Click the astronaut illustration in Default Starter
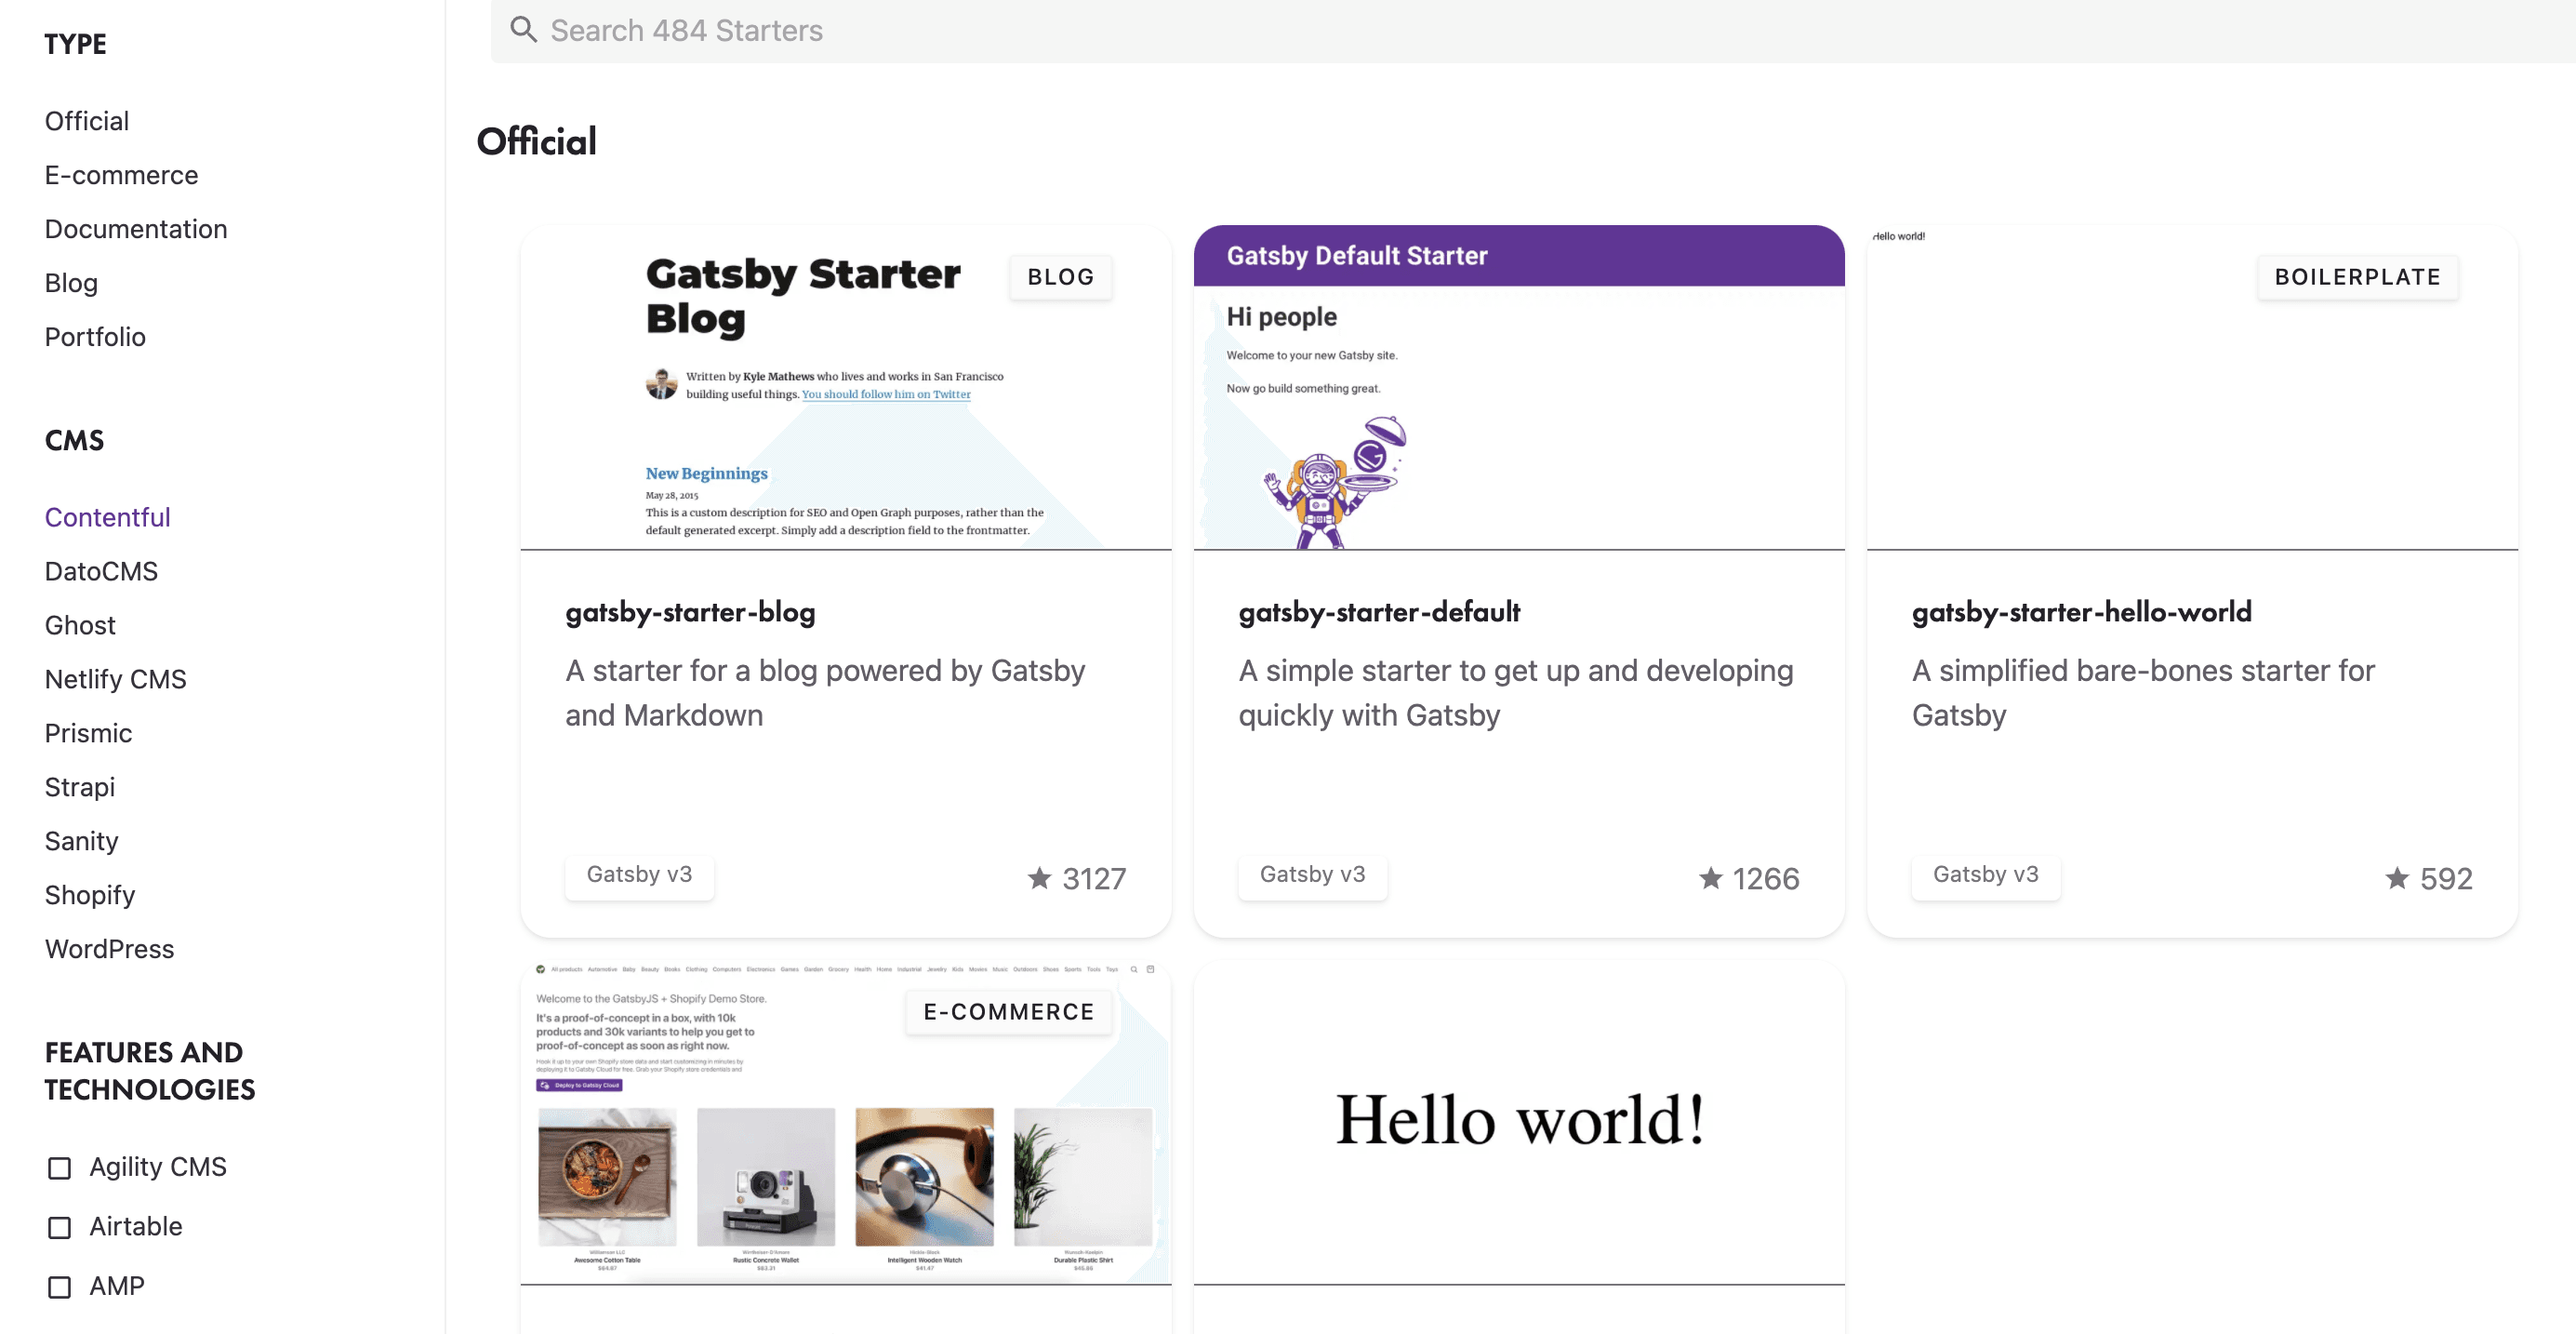Screen dimensions: 2576x1334 1335,483
